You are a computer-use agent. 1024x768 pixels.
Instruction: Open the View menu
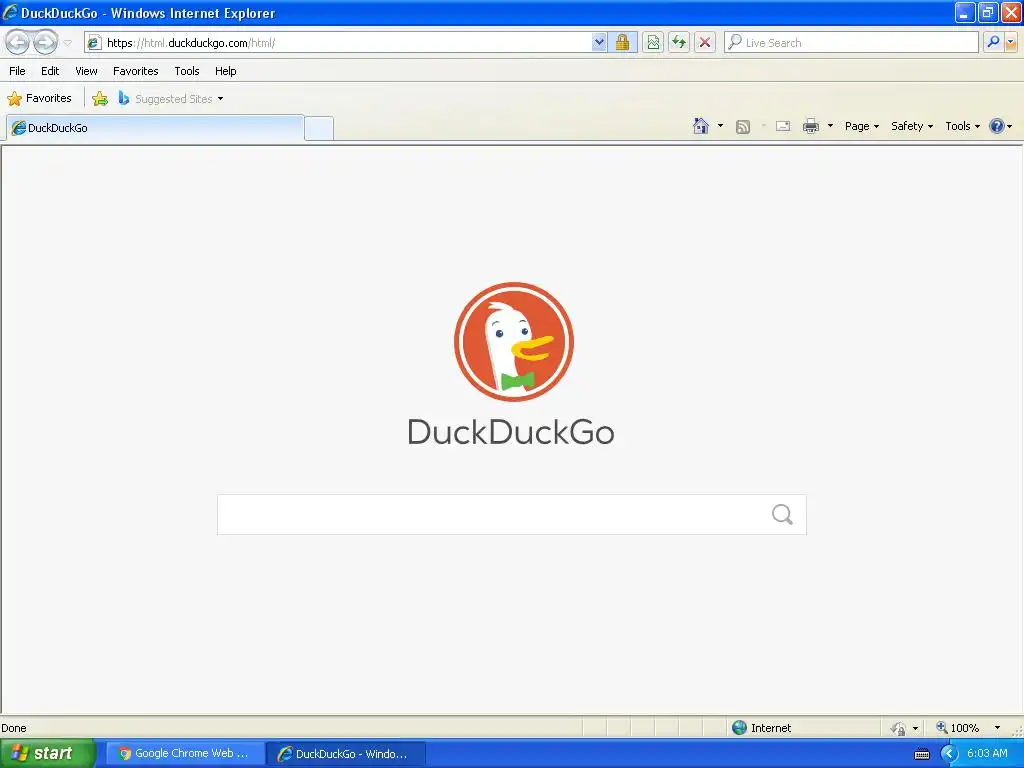click(86, 71)
